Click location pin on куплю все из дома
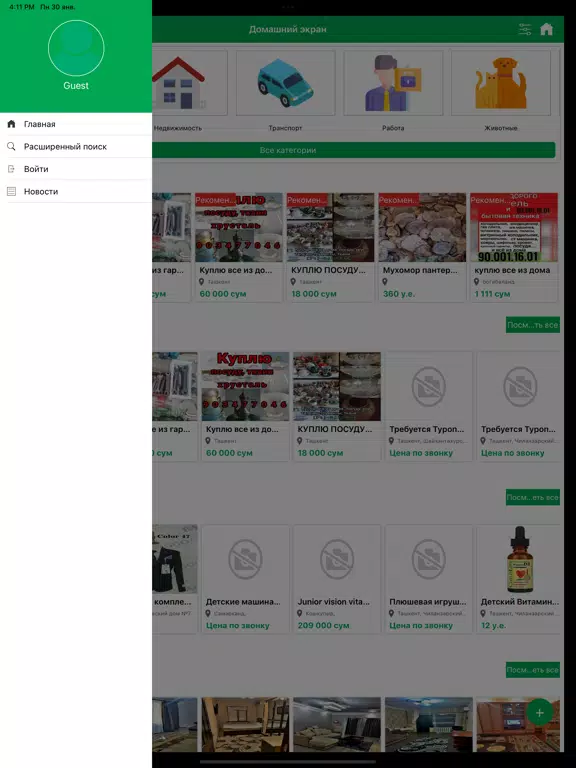Screen dimensions: 576x768 point(477,282)
